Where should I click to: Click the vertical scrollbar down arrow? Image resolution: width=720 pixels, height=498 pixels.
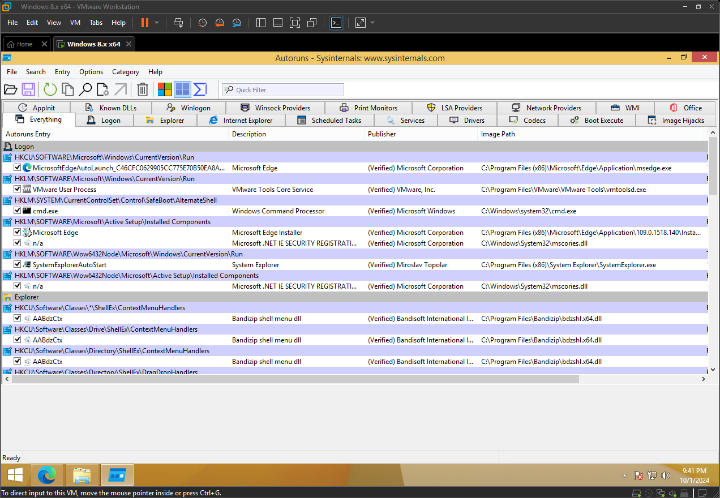coord(713,369)
